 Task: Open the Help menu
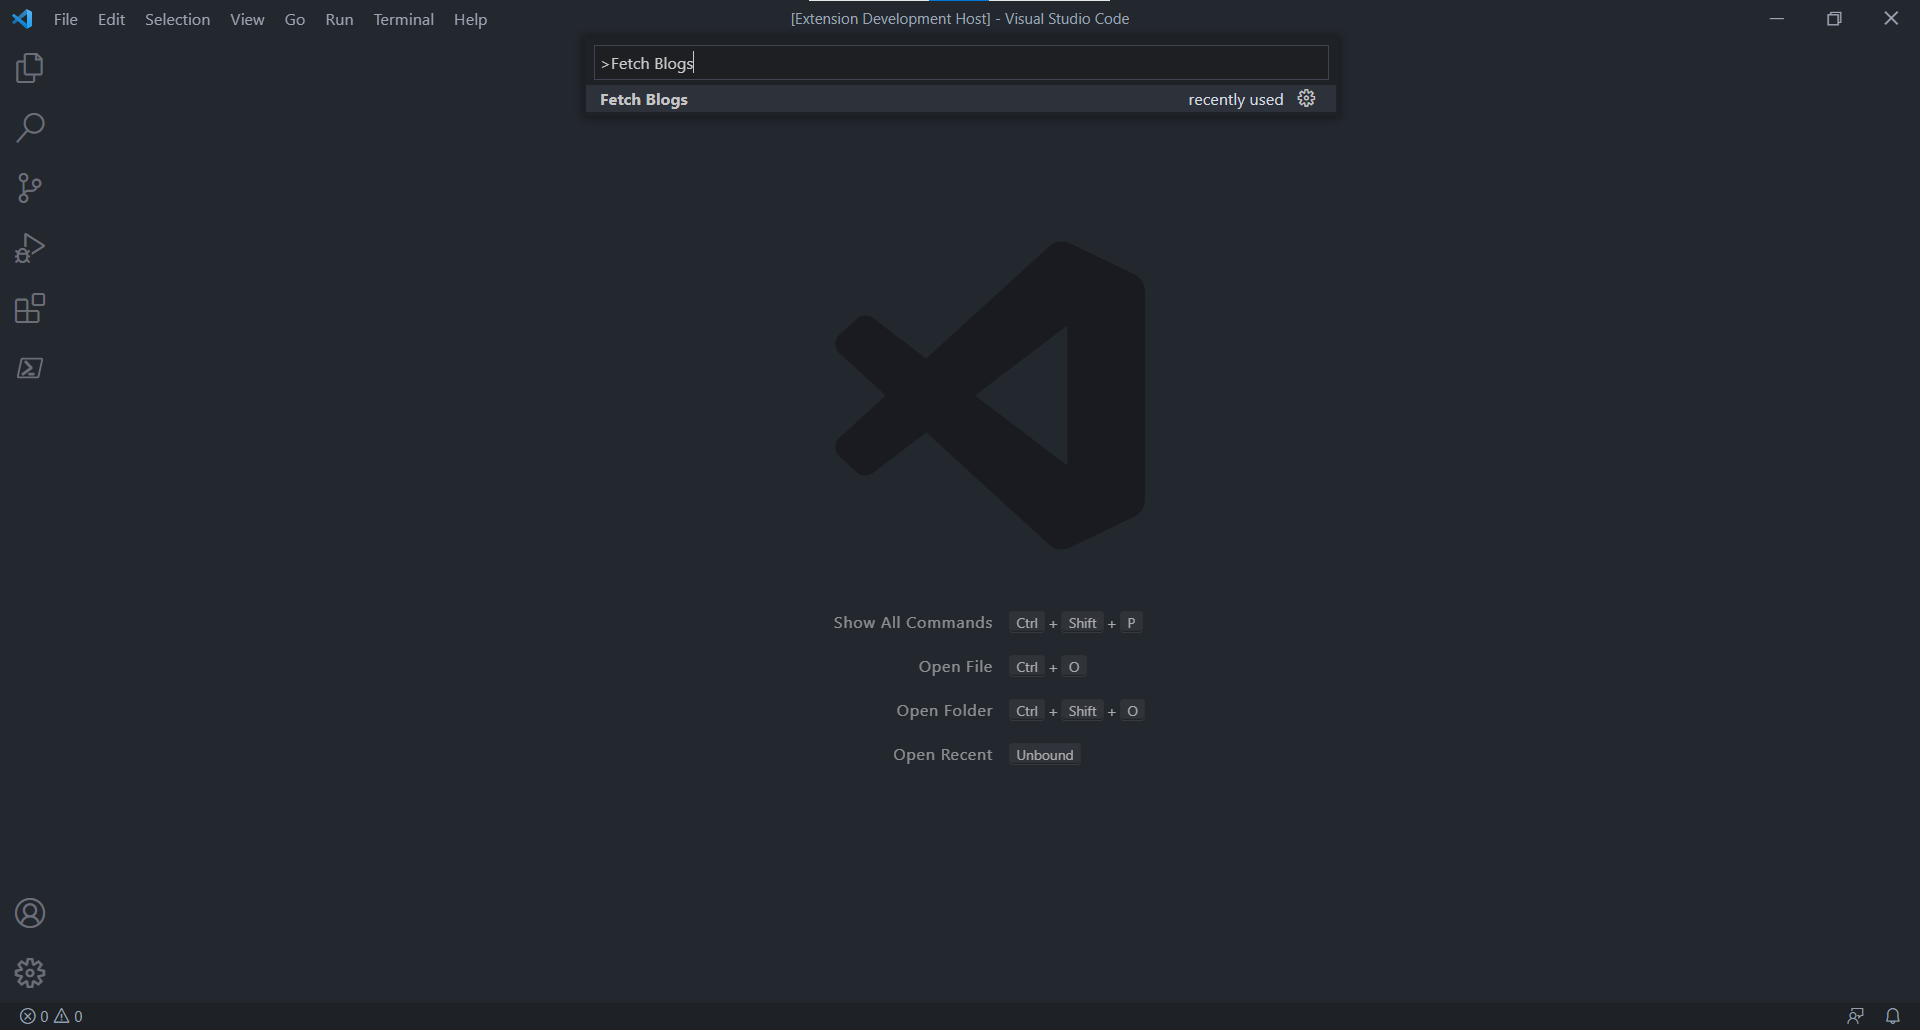pos(470,19)
